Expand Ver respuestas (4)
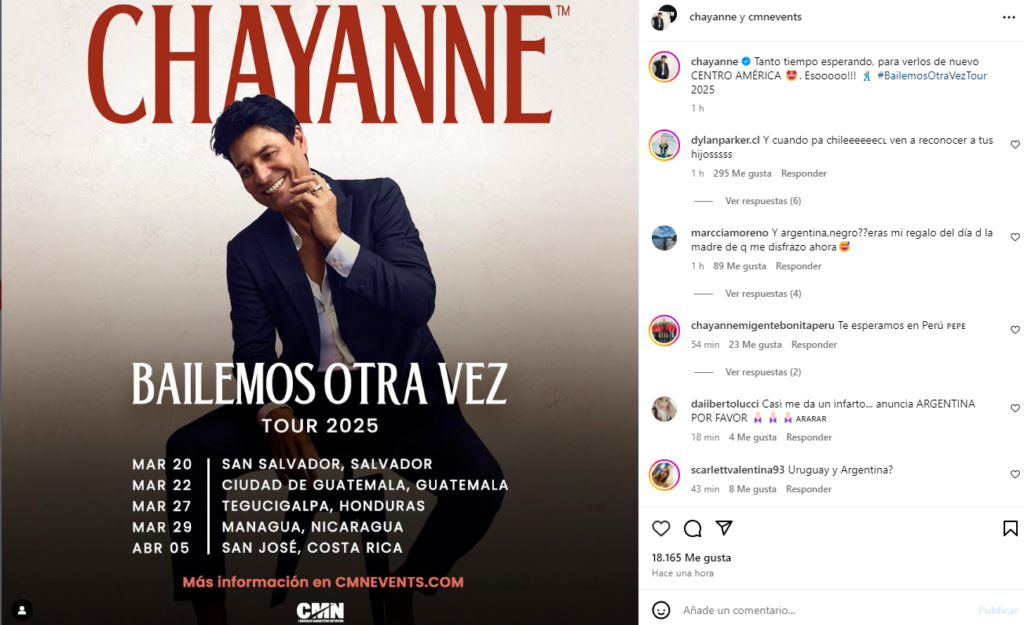This screenshot has width=1024, height=625. tap(763, 293)
